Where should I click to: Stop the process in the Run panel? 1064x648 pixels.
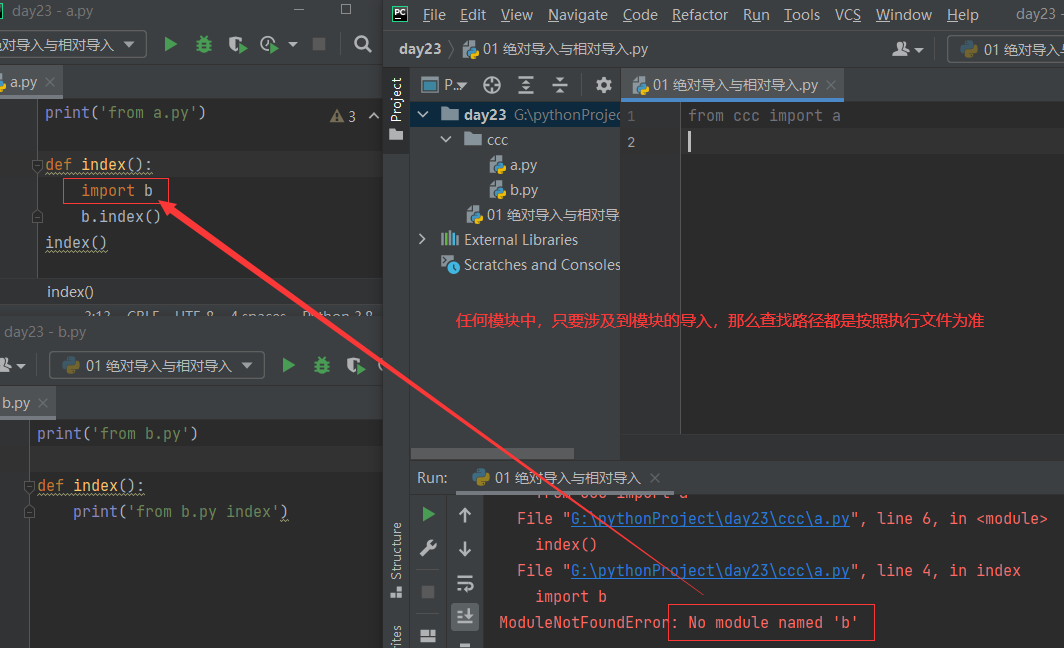(x=428, y=592)
